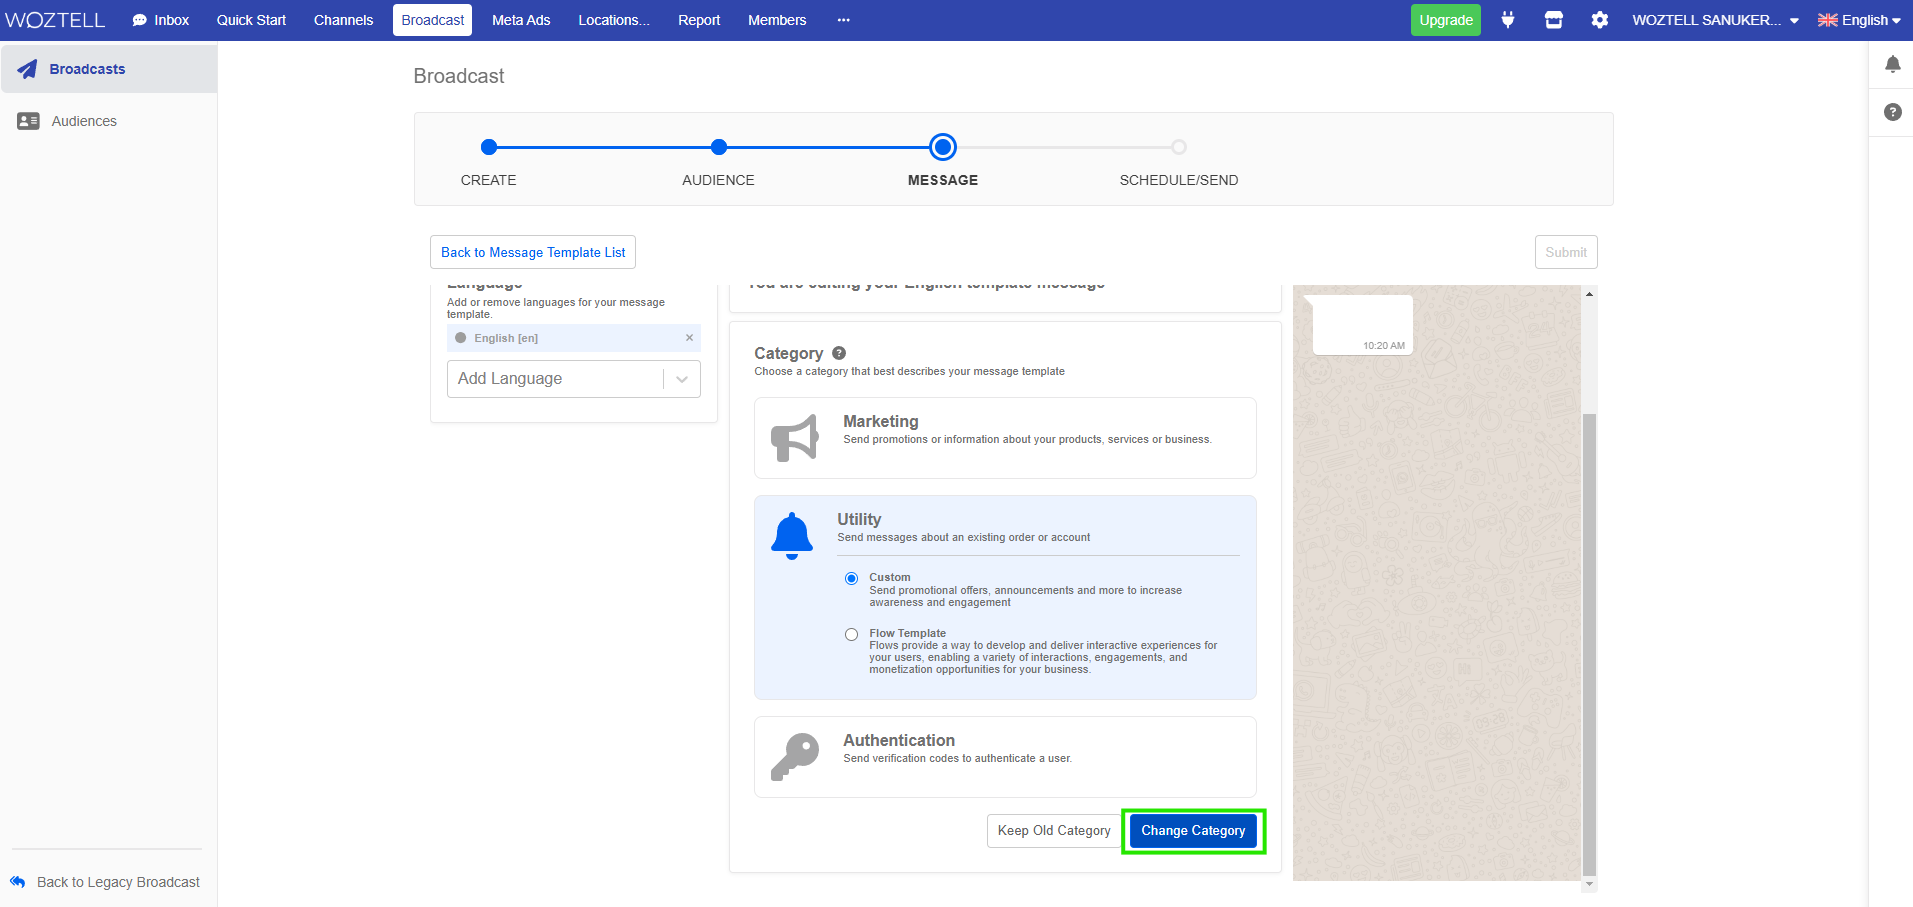1913x907 pixels.
Task: Open the settings gear icon
Action: point(1599,20)
